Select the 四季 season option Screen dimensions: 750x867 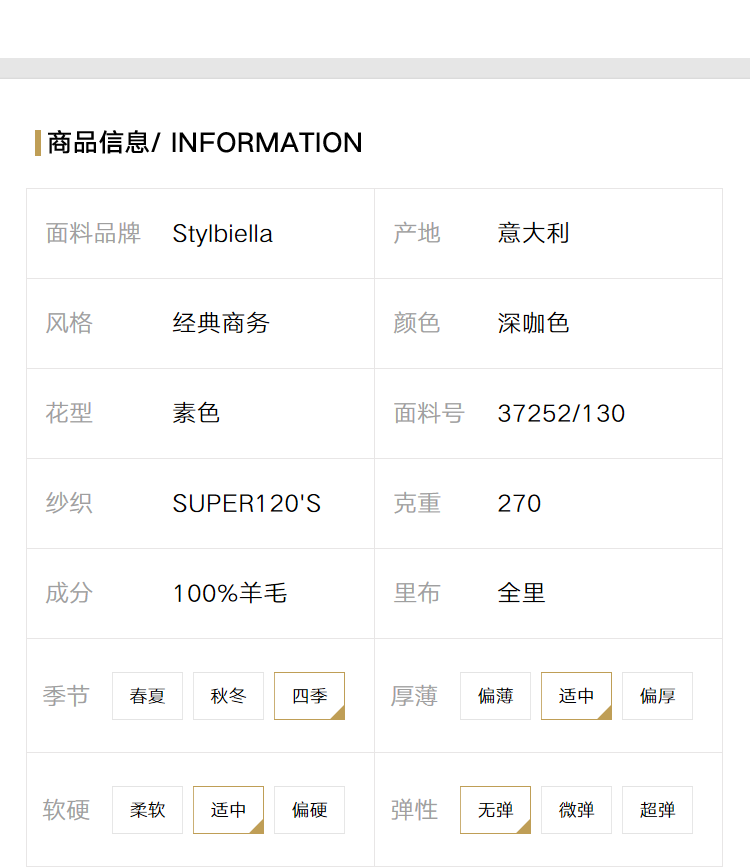coord(309,696)
